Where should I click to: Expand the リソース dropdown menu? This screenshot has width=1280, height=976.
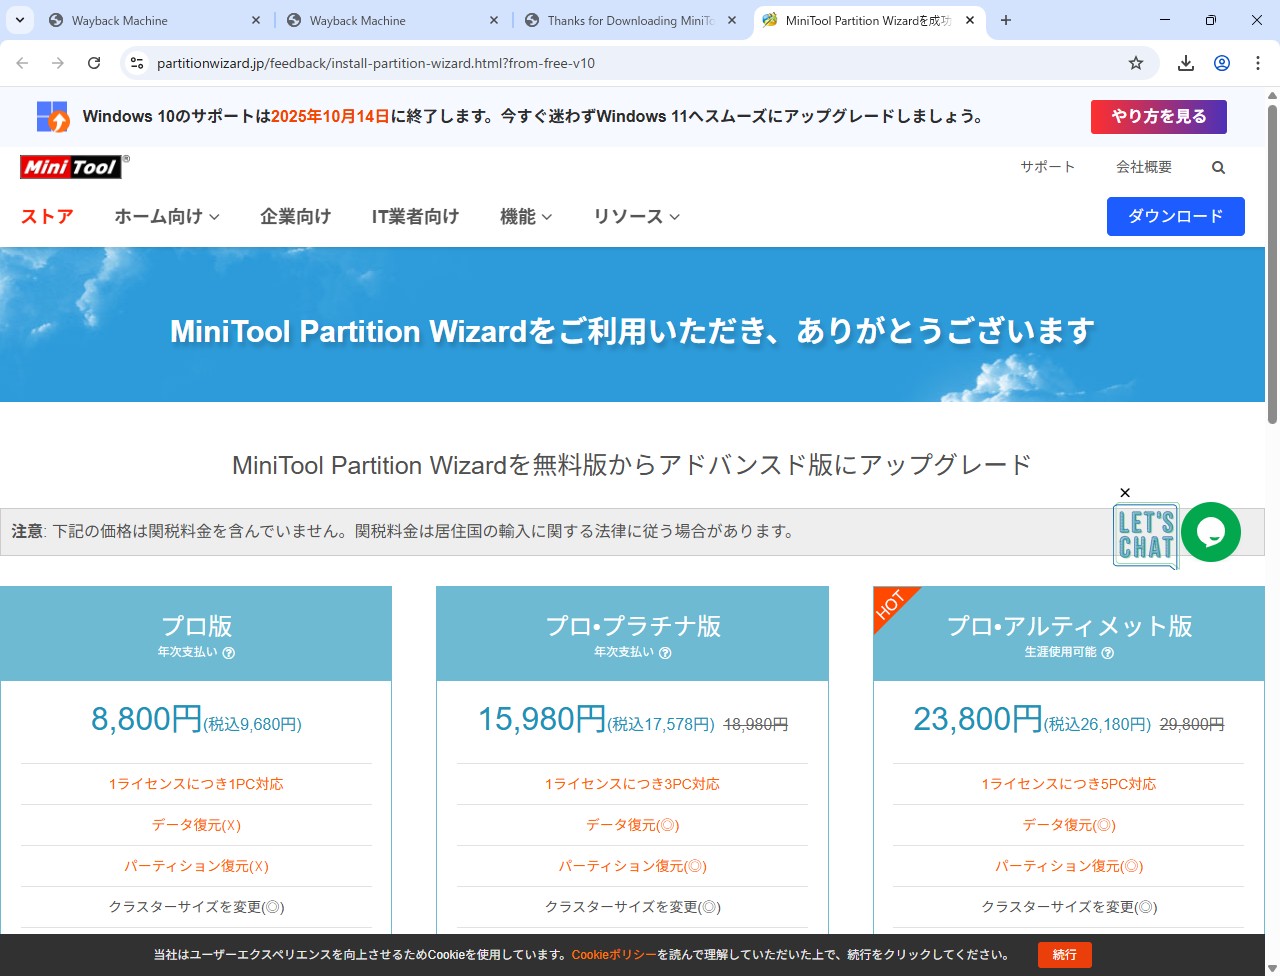point(636,216)
